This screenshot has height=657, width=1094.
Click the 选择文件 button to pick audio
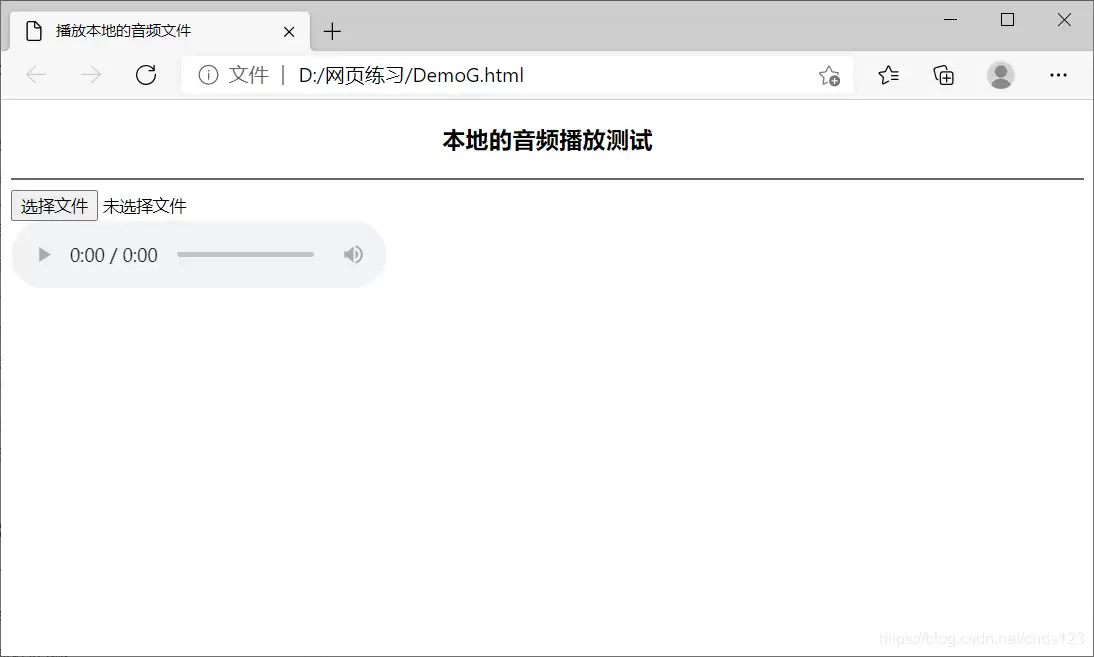click(54, 205)
